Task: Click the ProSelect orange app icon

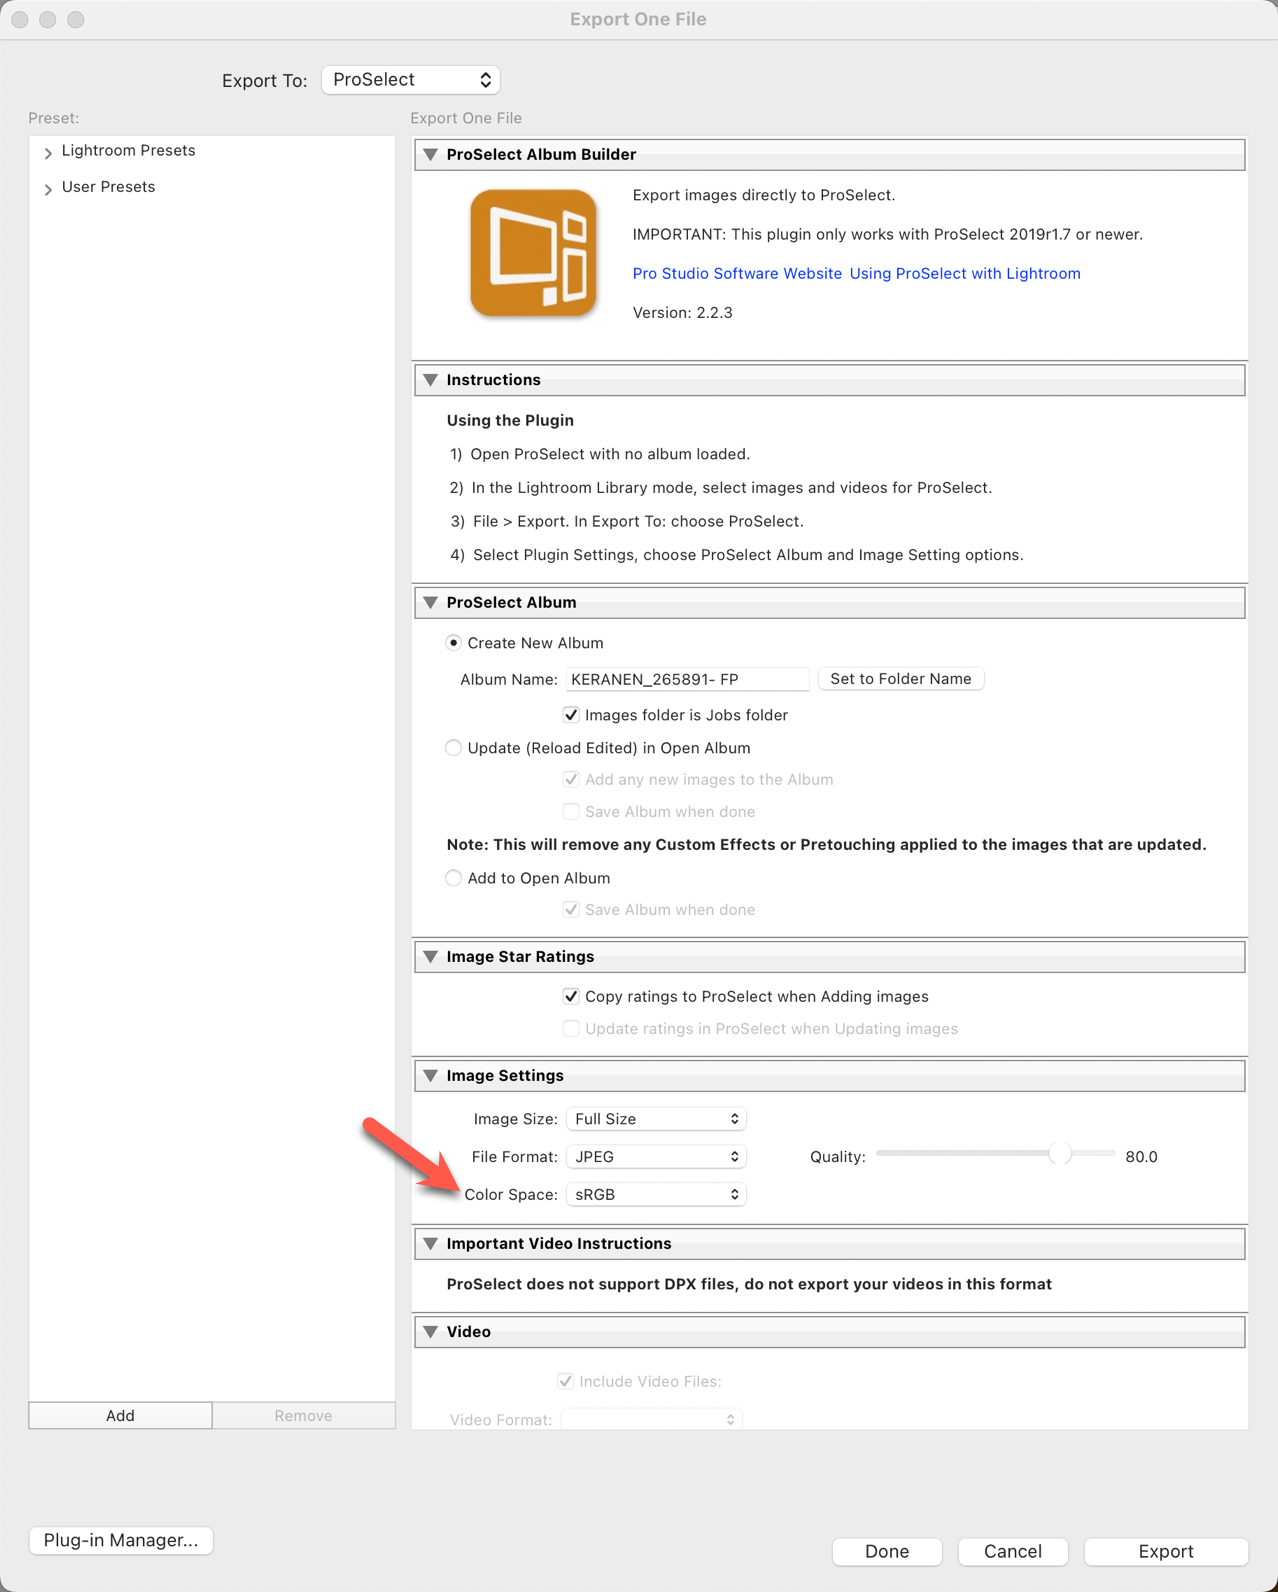Action: (x=533, y=253)
